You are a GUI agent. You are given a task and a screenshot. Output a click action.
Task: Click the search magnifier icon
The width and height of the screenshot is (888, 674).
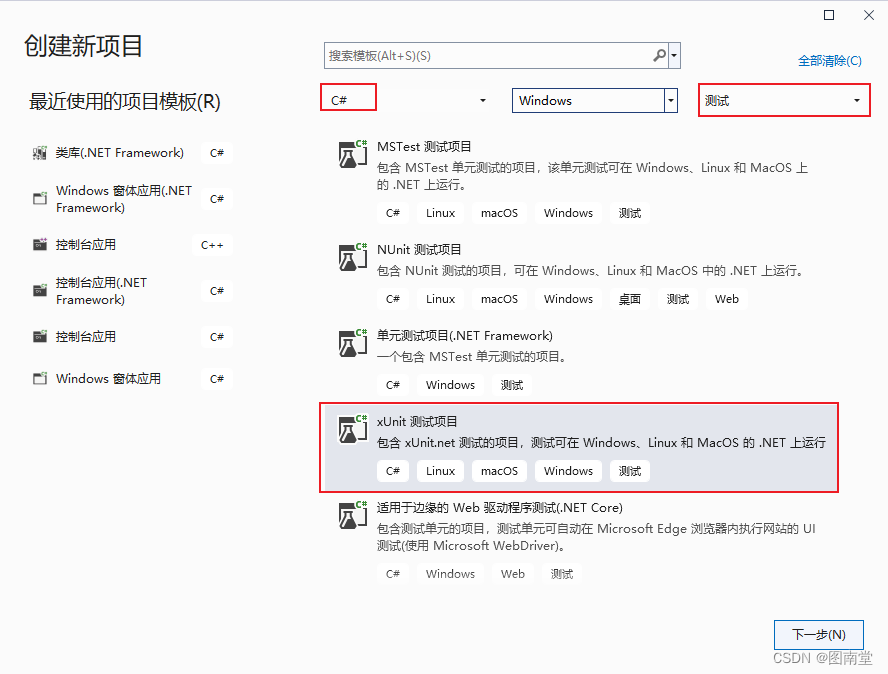pyautogui.click(x=657, y=54)
